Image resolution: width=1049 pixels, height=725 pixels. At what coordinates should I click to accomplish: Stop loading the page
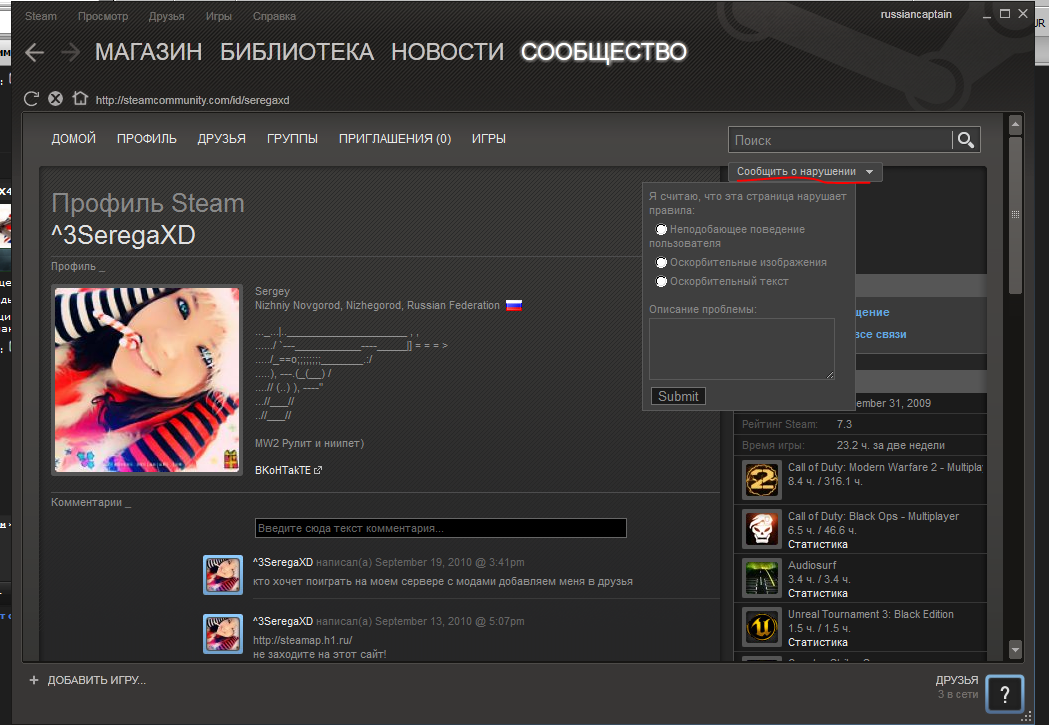coord(56,99)
